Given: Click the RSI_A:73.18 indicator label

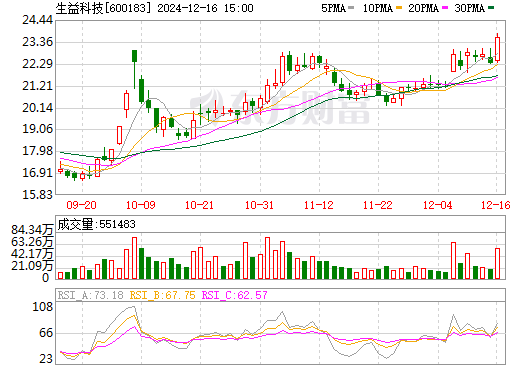Looking at the screenshot, I should tap(91, 295).
